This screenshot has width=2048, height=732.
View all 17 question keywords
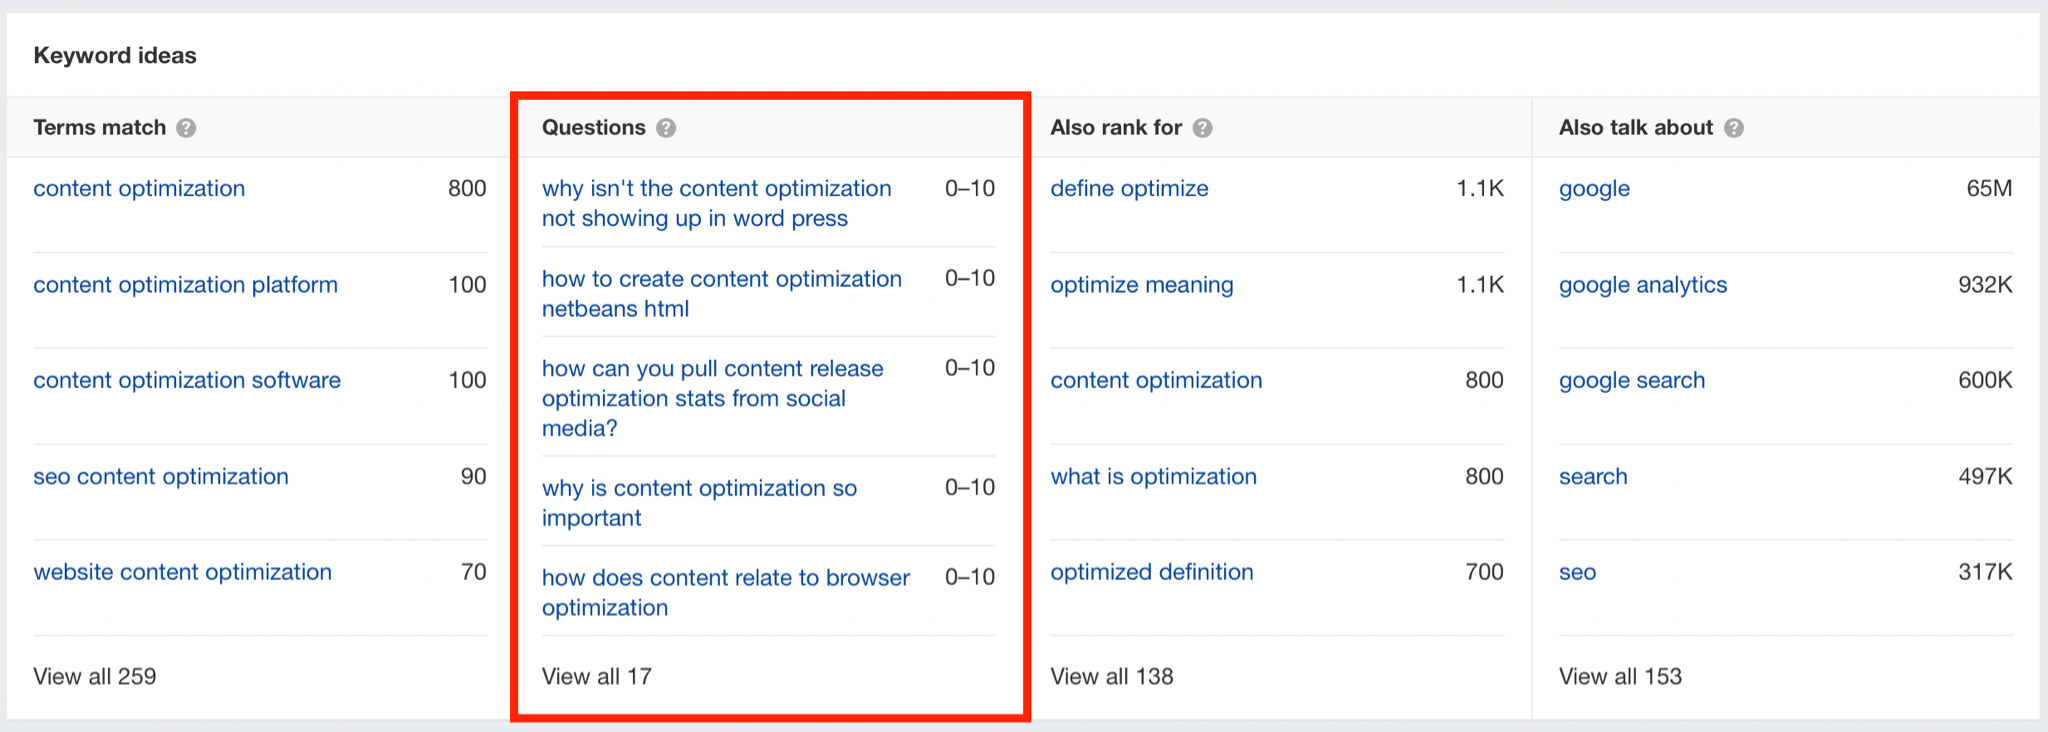596,677
